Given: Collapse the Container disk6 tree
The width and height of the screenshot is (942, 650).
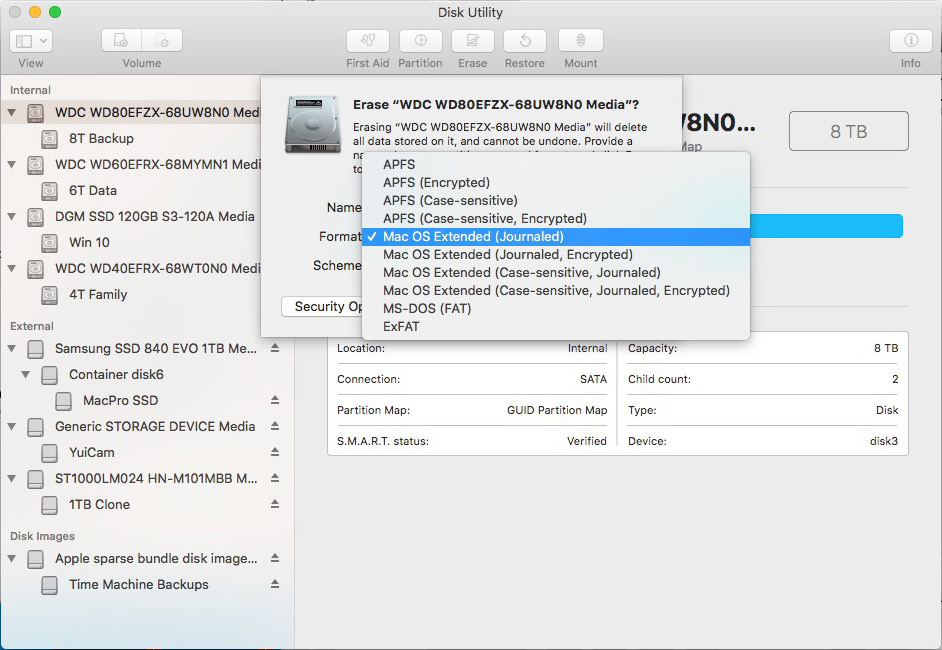Looking at the screenshot, I should pos(25,374).
